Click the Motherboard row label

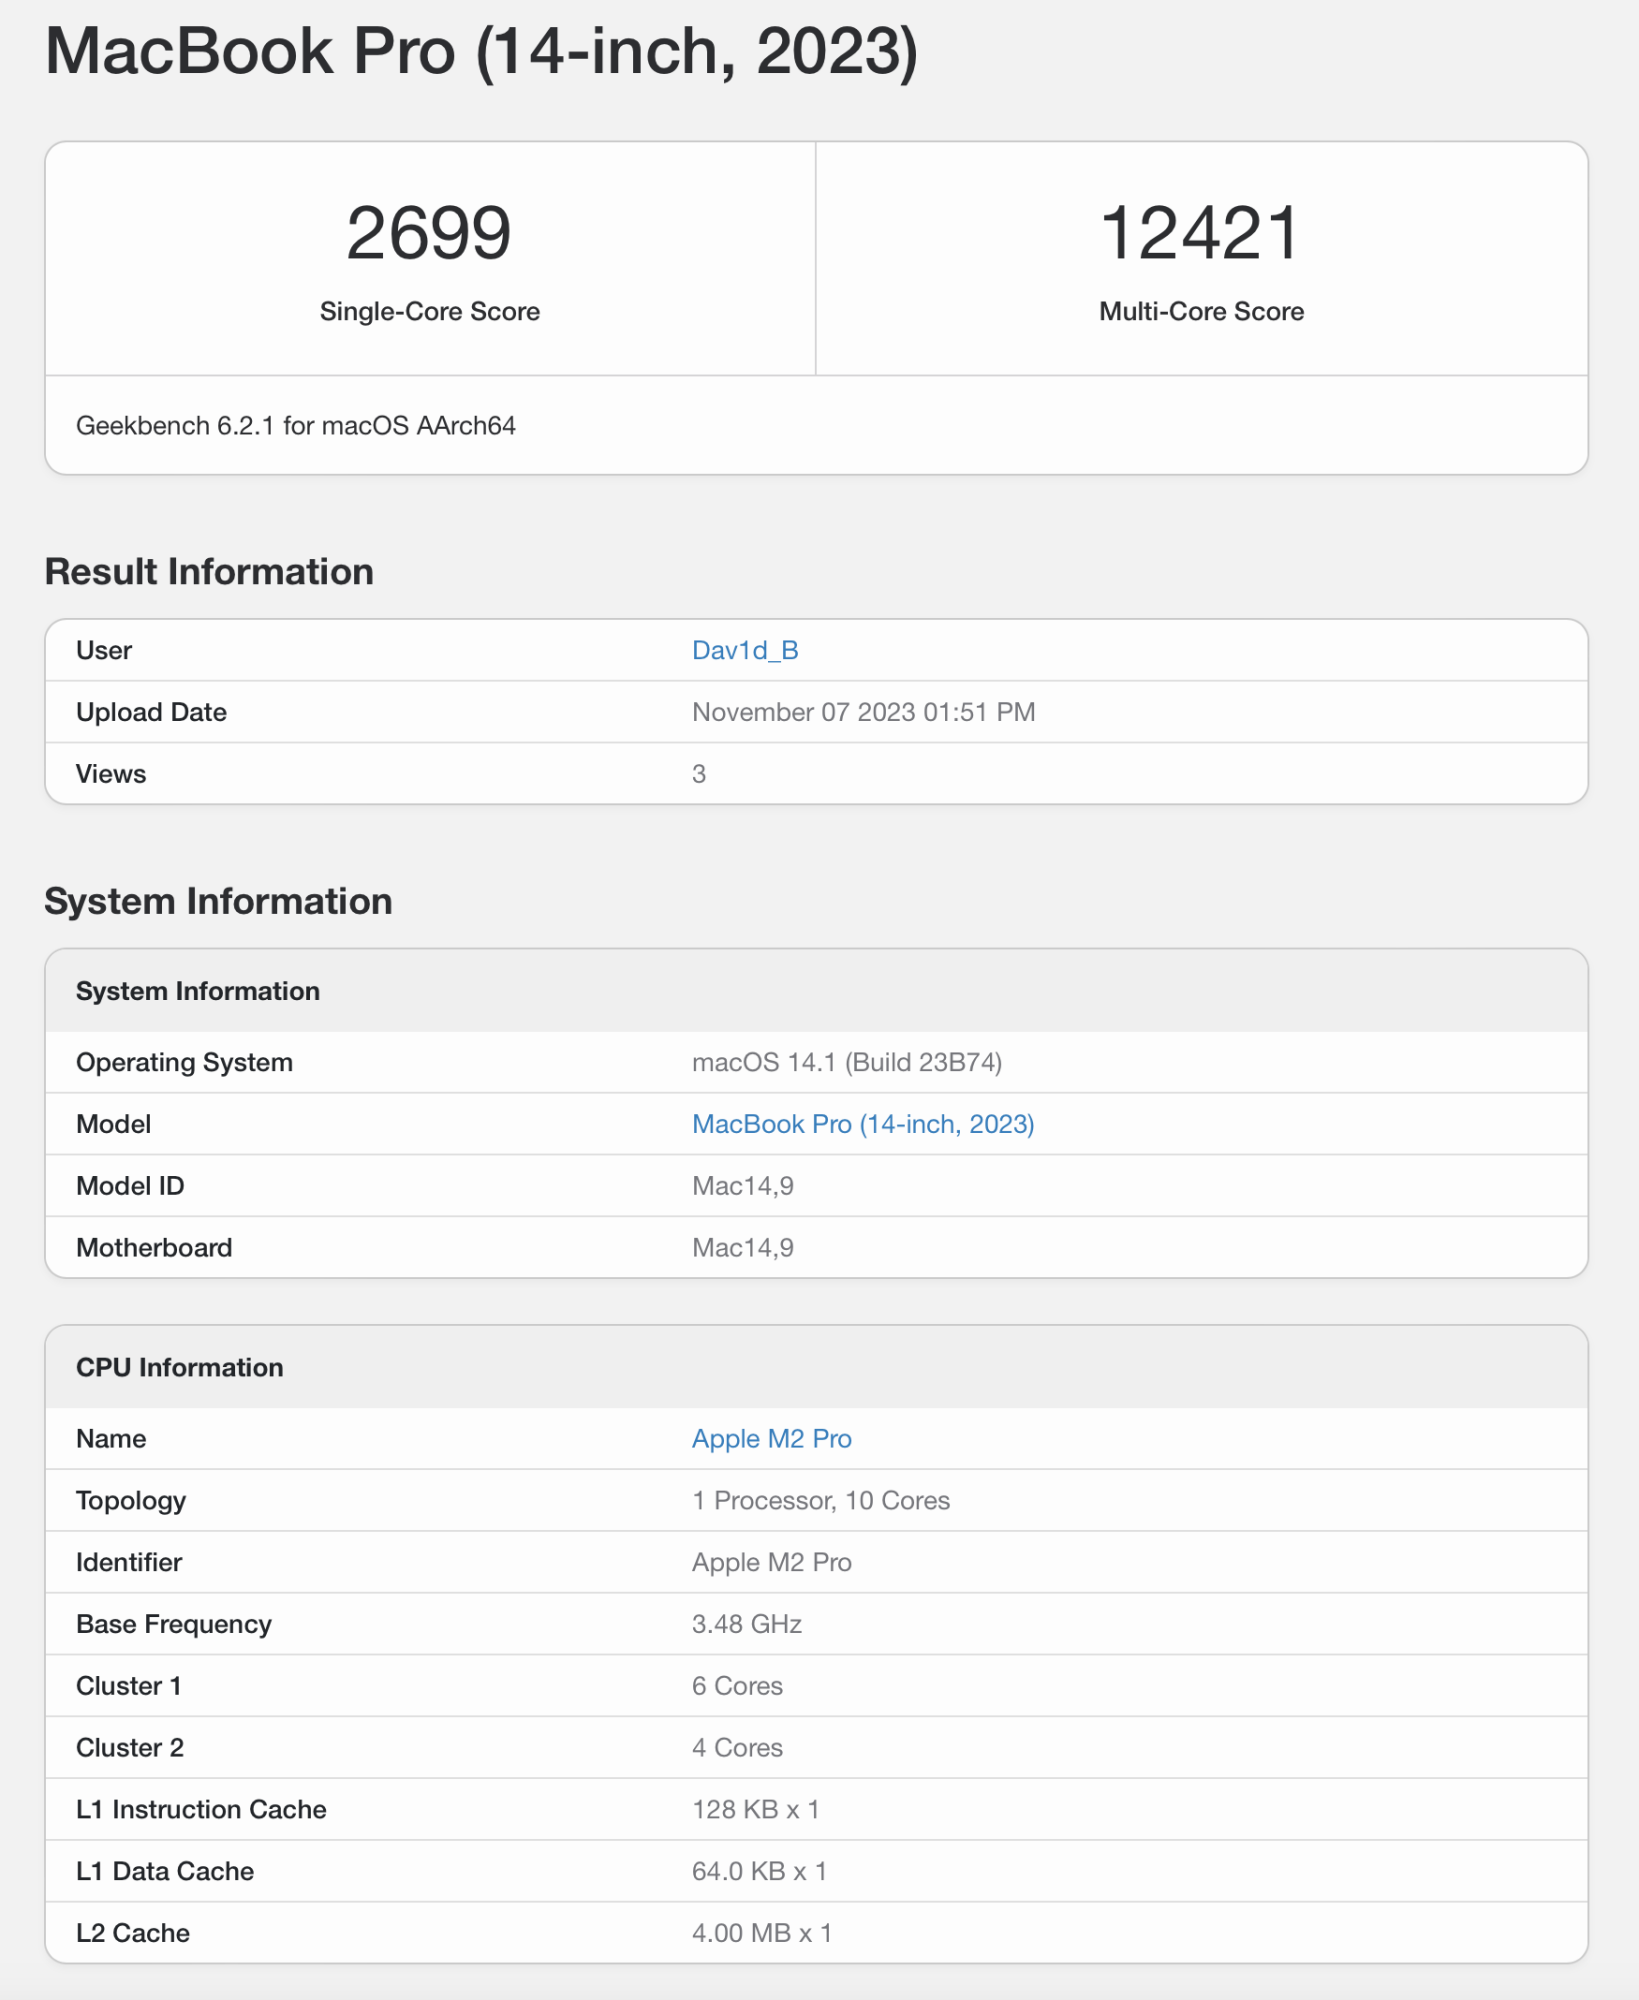coord(154,1248)
